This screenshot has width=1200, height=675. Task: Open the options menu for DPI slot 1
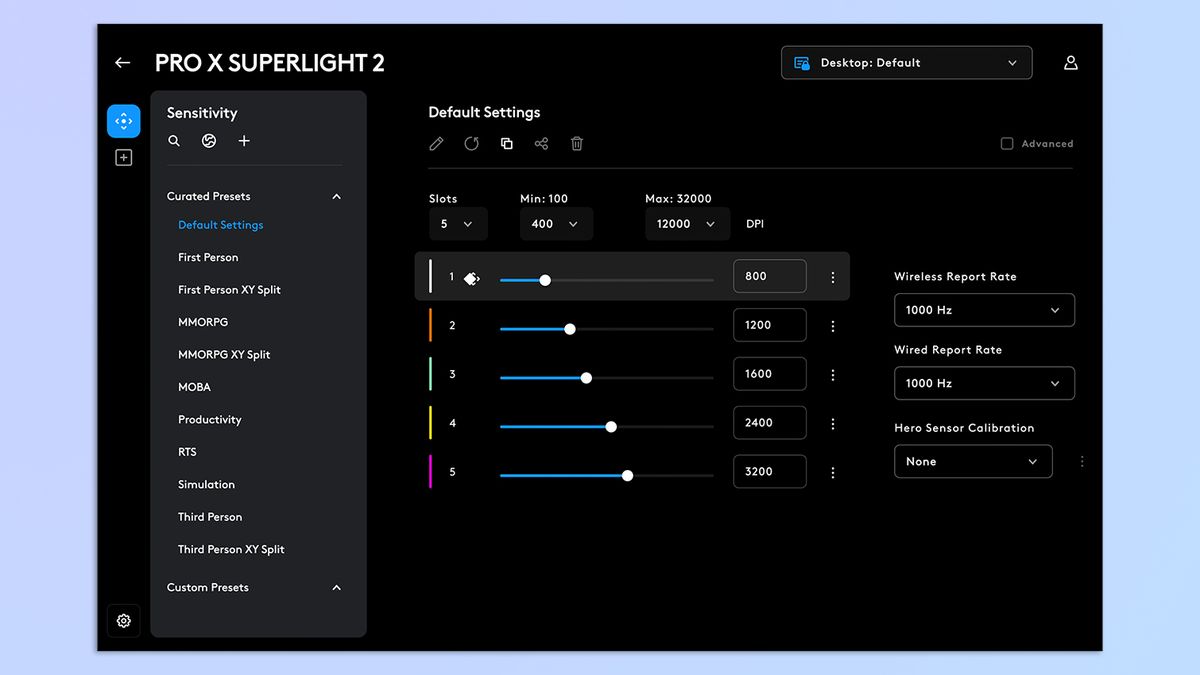pos(833,276)
